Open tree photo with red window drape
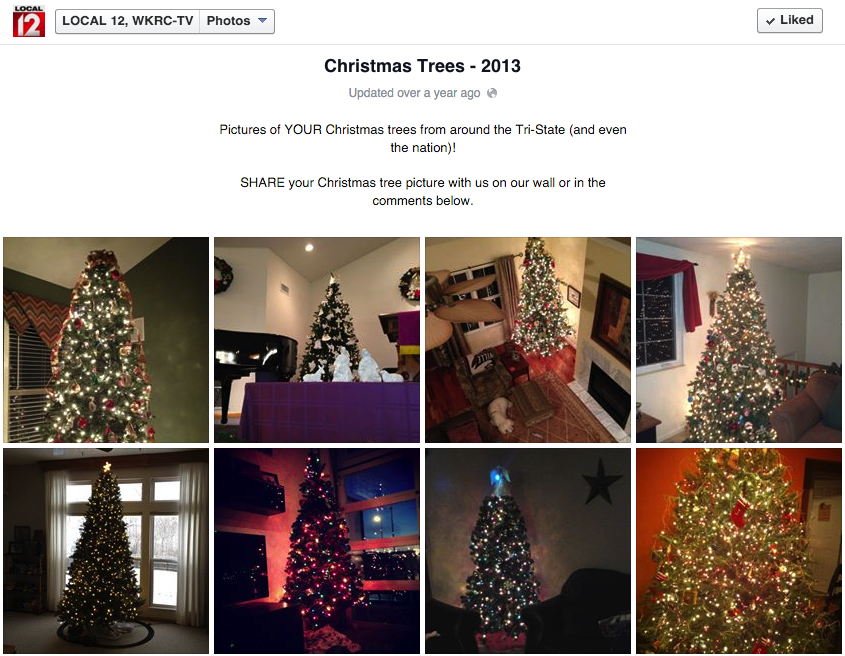Viewport: 845px width, 656px height. [739, 340]
